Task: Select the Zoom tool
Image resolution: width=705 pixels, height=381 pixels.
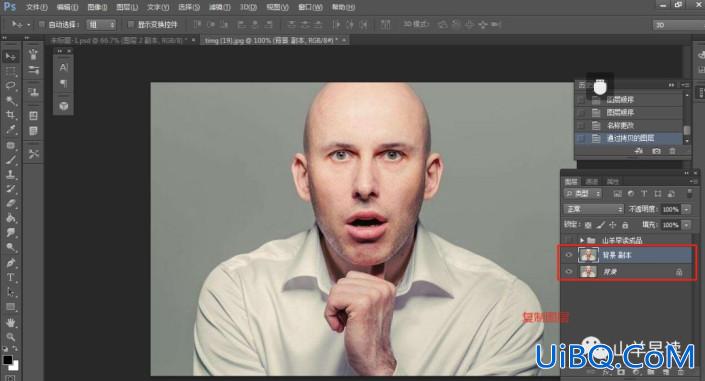Action: coord(10,337)
